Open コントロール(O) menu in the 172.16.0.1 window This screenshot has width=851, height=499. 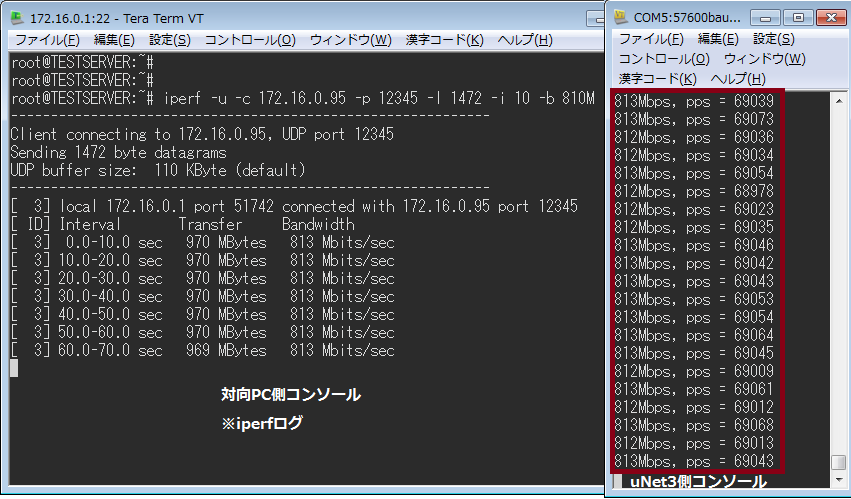250,40
